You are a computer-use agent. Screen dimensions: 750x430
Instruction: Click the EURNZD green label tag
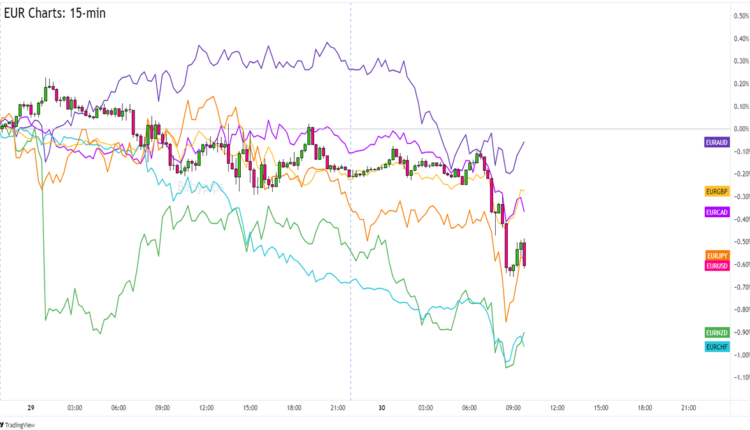click(716, 332)
